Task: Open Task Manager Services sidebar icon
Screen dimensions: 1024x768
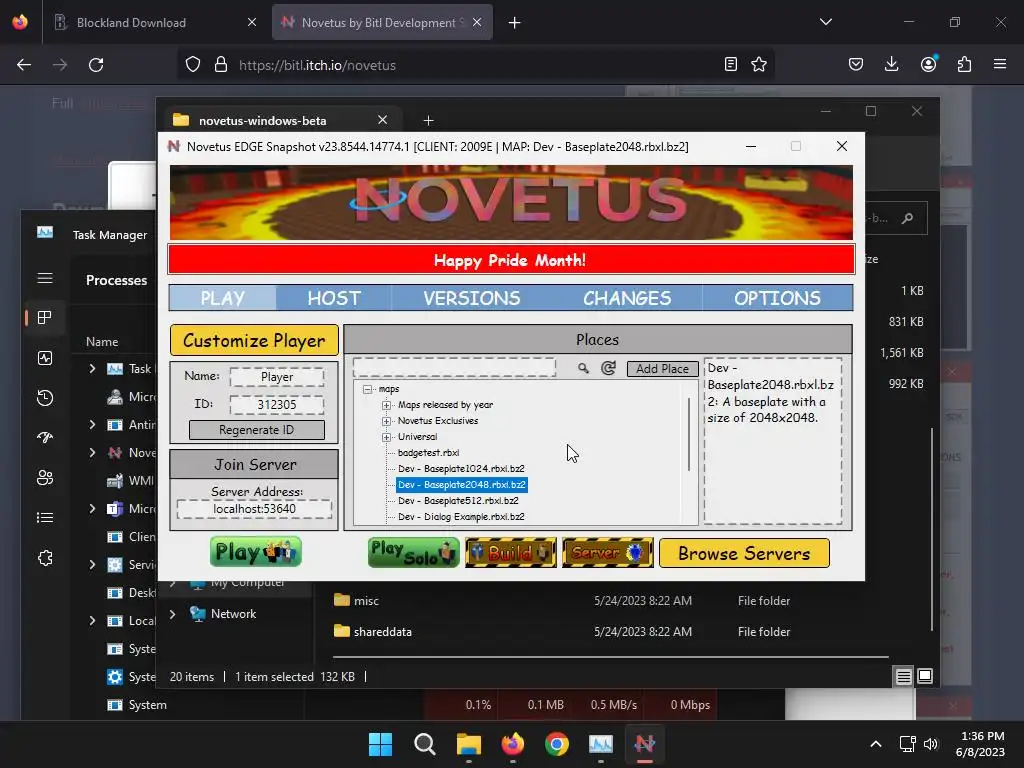Action: [x=45, y=558]
